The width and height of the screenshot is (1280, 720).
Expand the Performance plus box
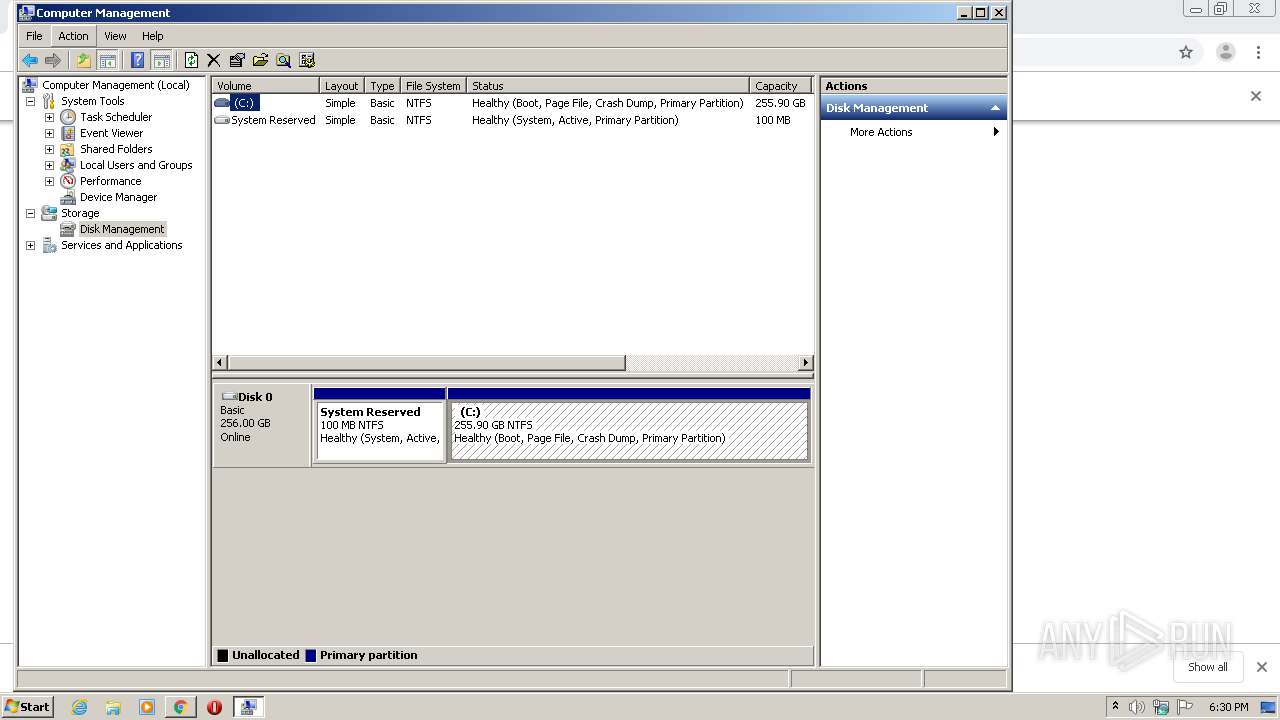(49, 181)
